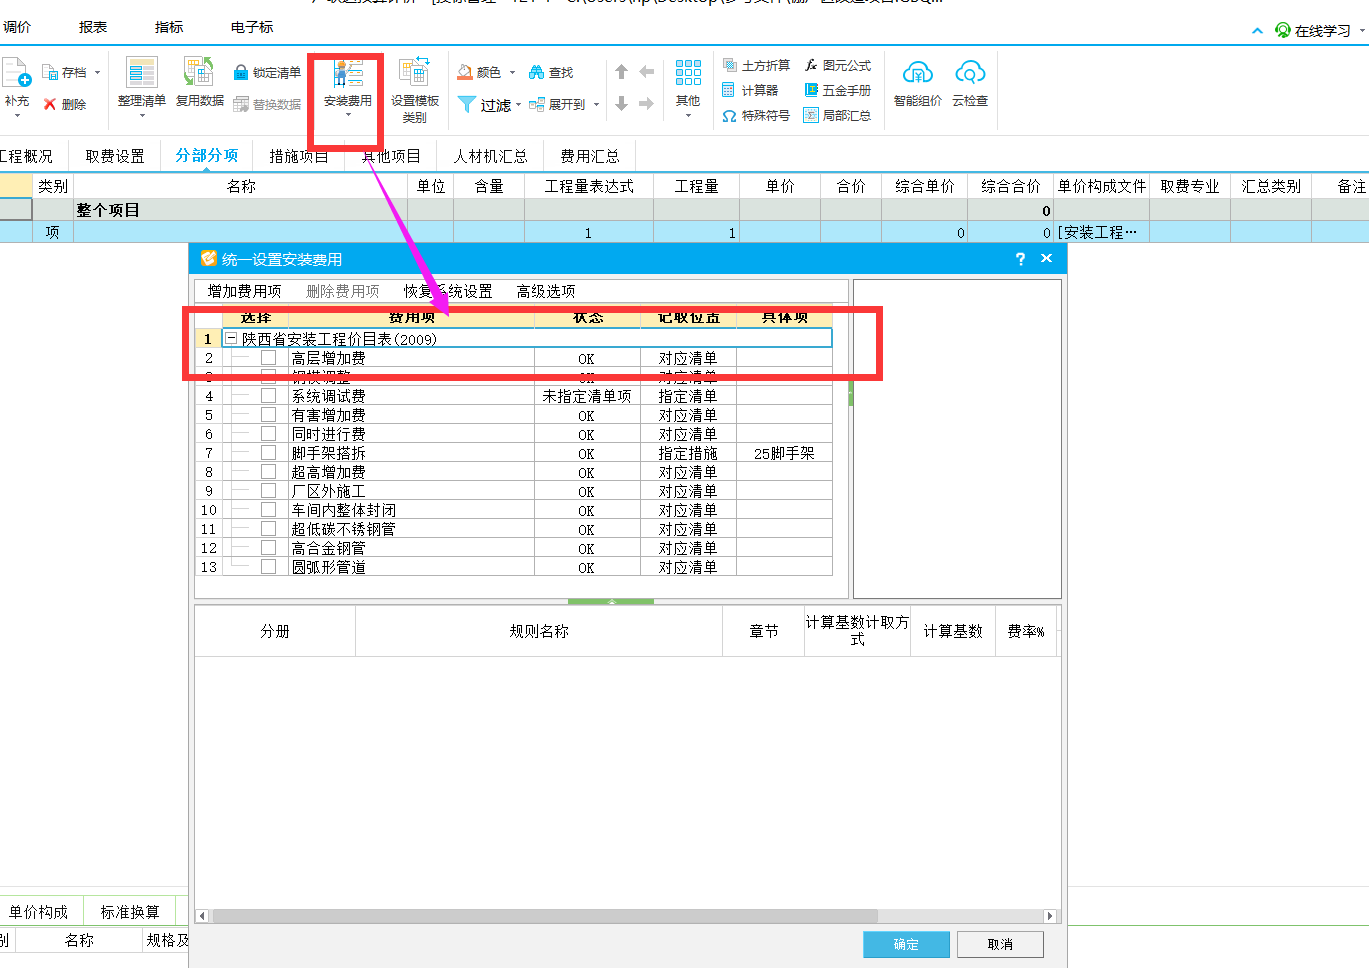Viewport: 1369px width, 968px height.
Task: Switch to the 取费设置 tab
Action: tap(115, 156)
